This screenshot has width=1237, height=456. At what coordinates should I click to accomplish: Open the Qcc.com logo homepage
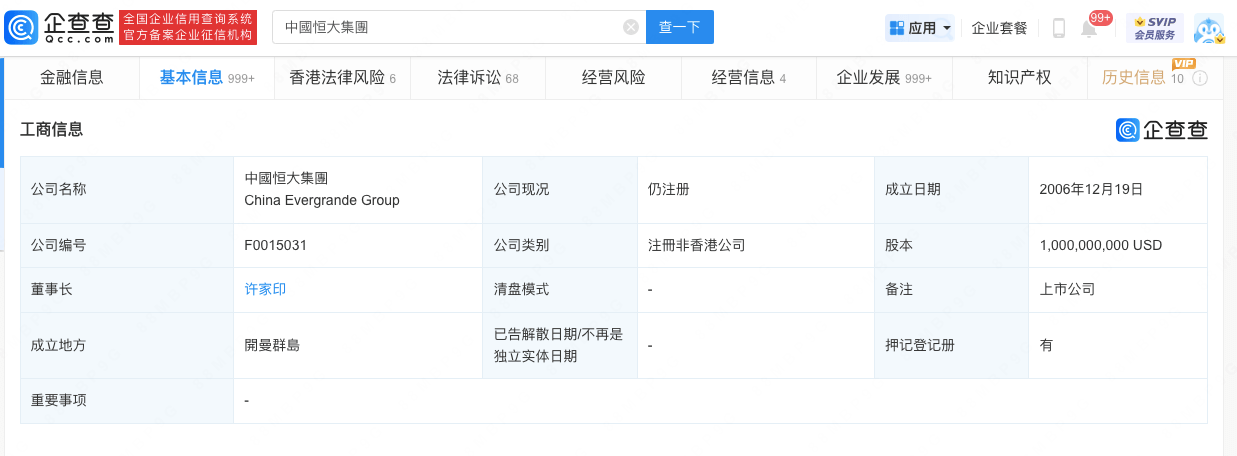59,27
